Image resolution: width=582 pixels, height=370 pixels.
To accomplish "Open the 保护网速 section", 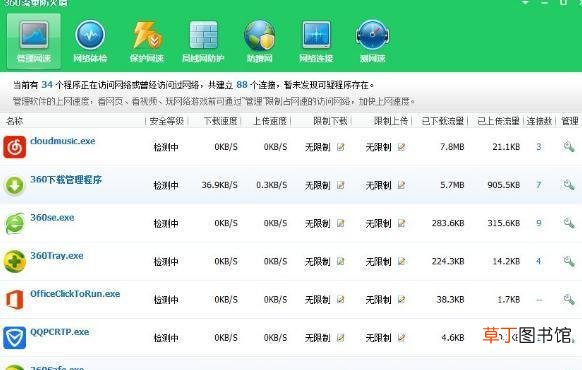I will click(147, 41).
